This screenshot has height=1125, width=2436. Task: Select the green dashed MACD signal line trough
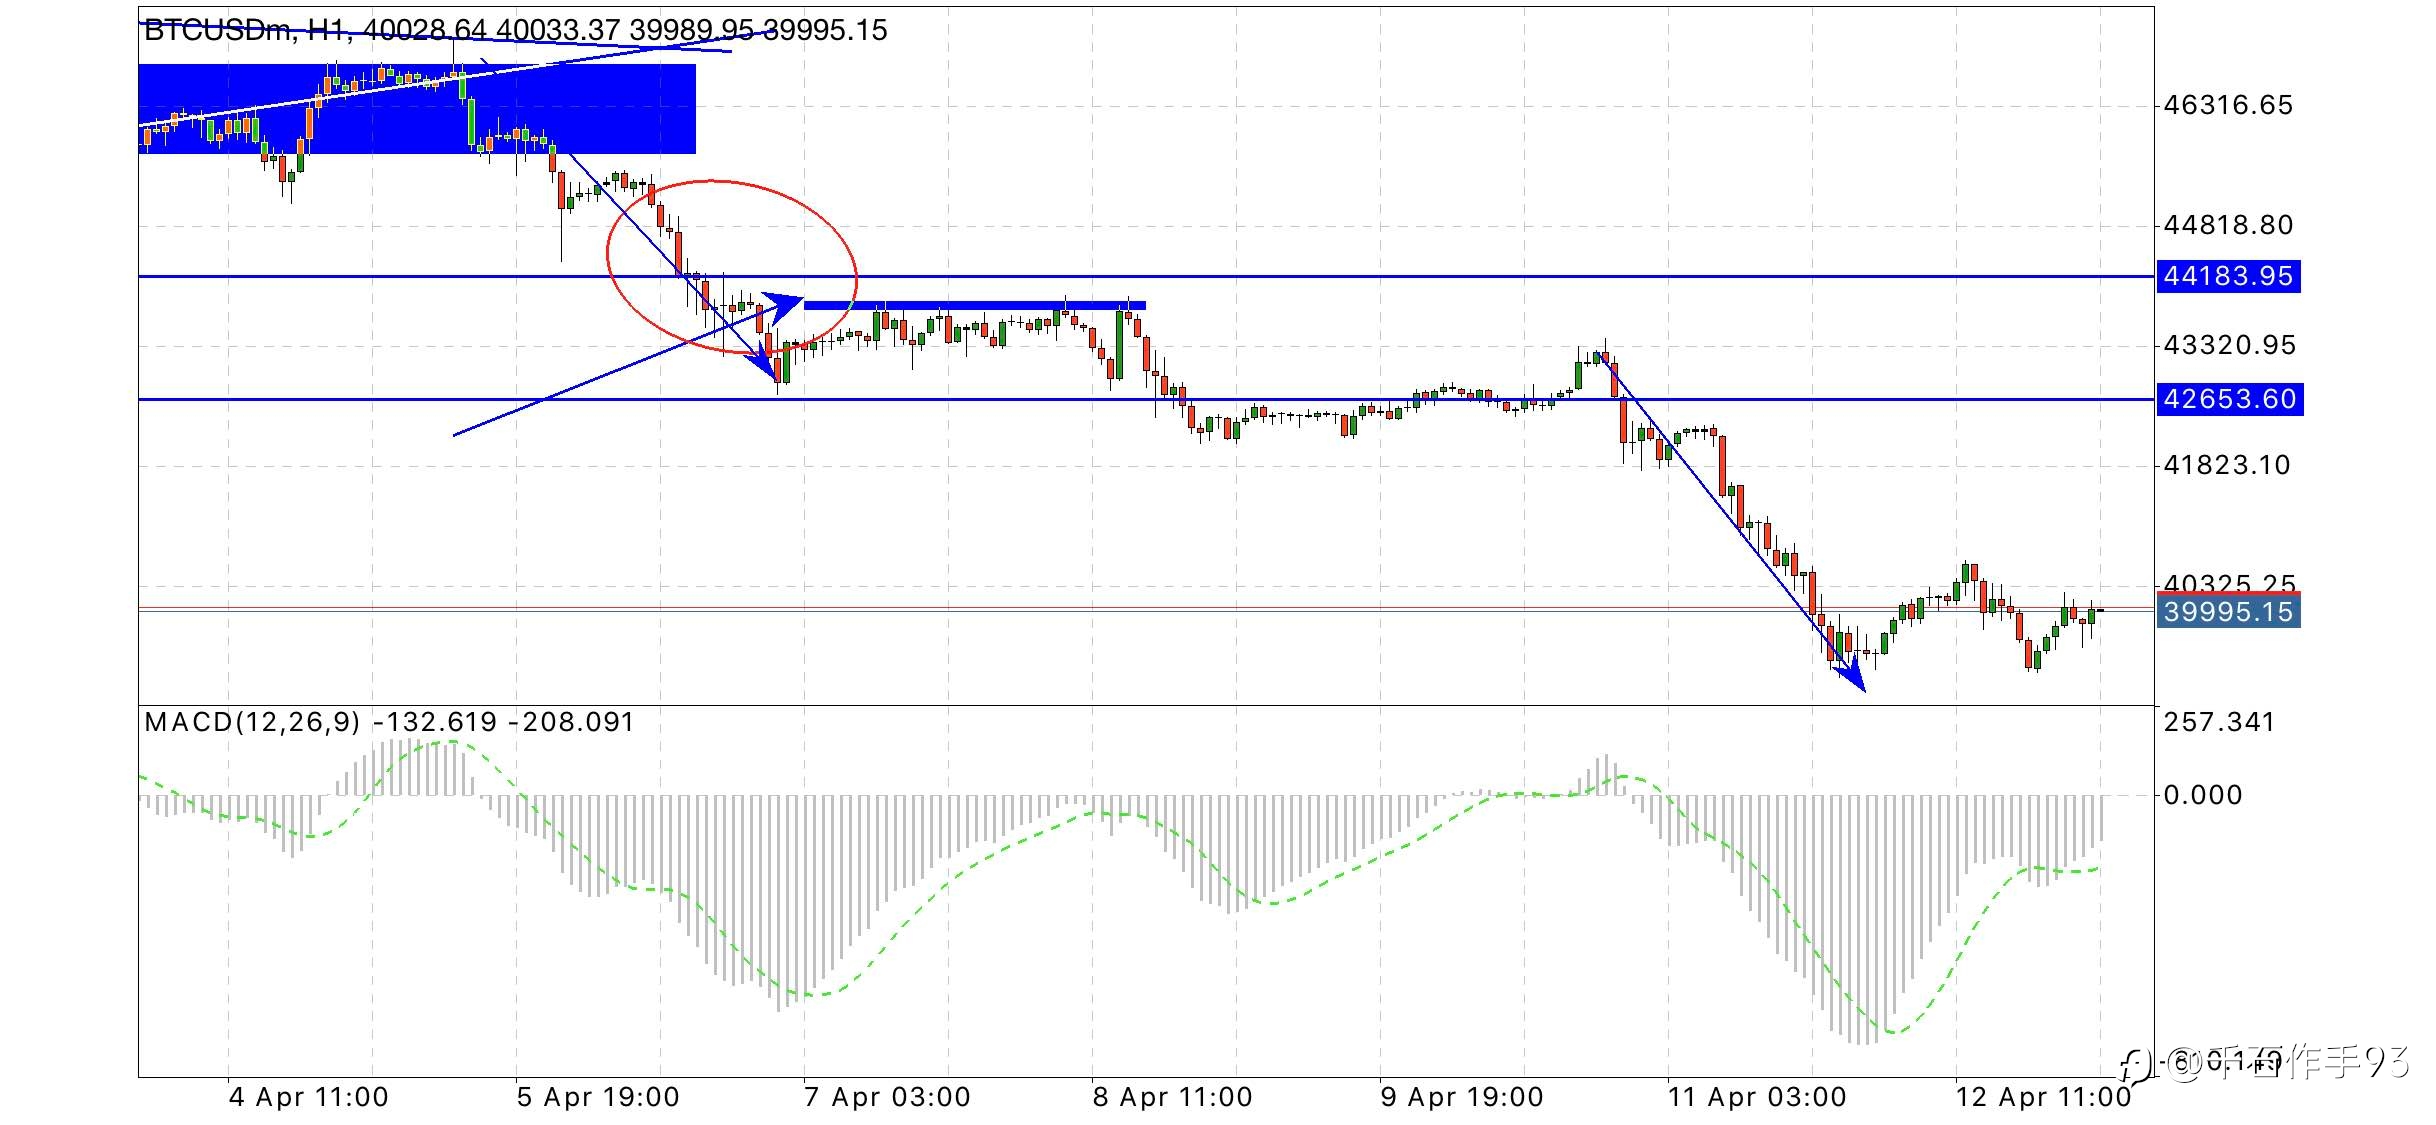(1892, 1031)
